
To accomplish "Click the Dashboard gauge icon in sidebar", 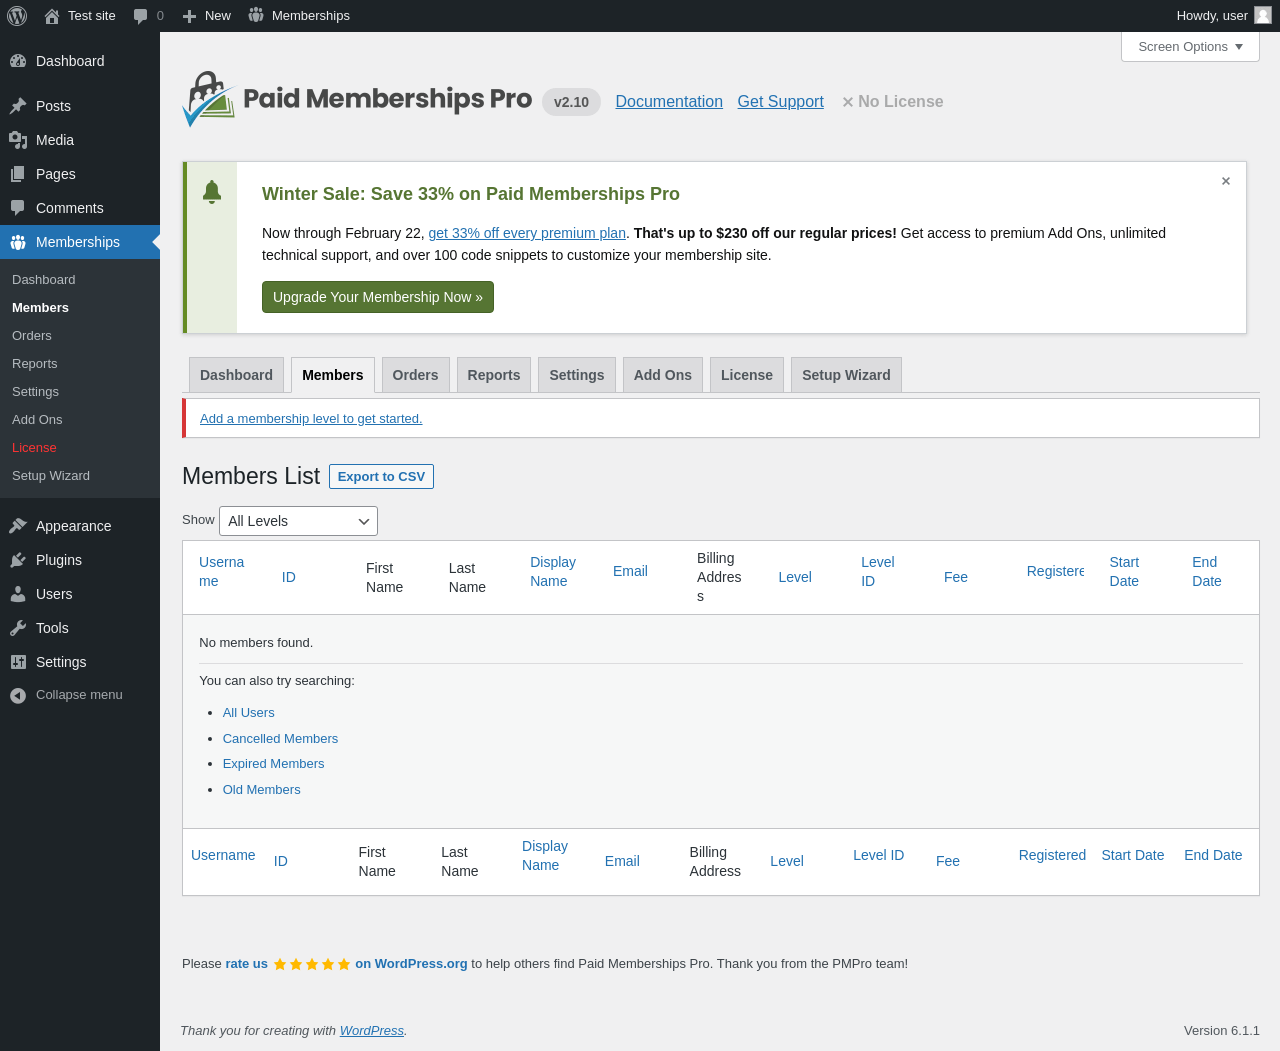I will pyautogui.click(x=18, y=61).
